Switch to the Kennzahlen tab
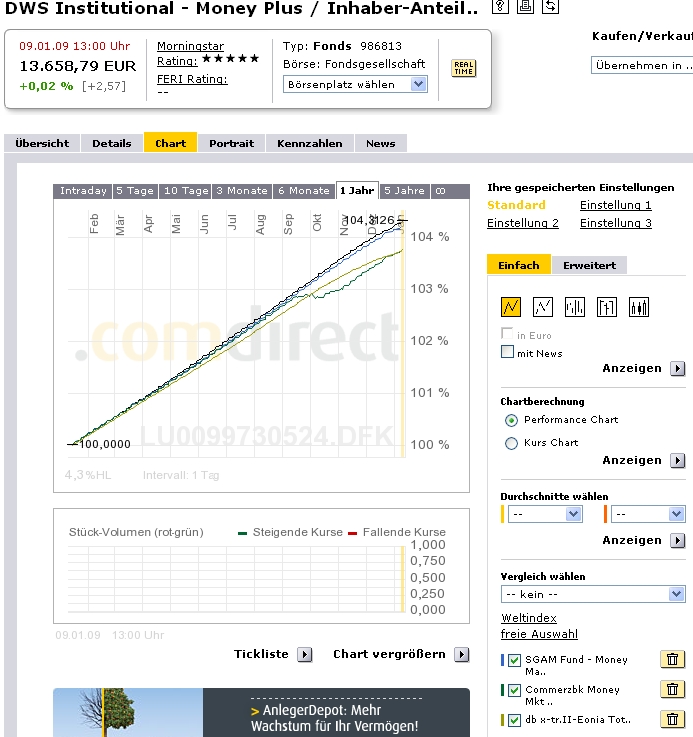Viewport: 693px width, 737px height. coord(309,143)
